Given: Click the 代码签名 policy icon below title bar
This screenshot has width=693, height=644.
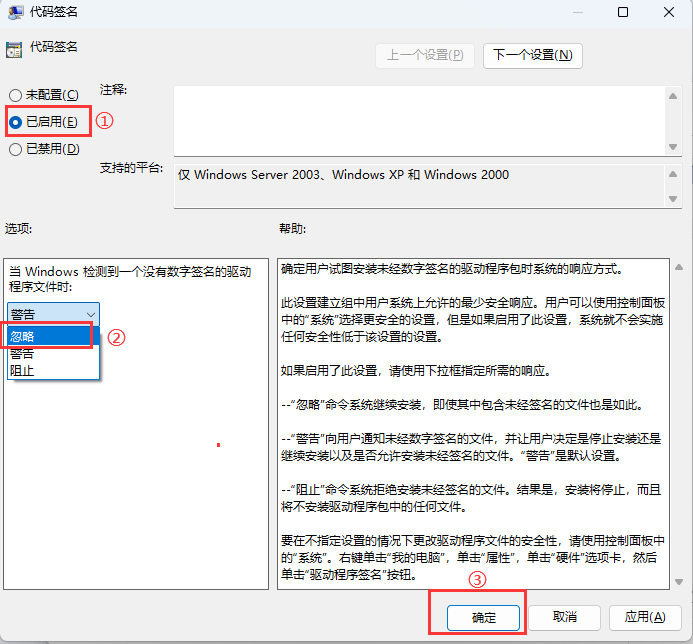Looking at the screenshot, I should click(13, 48).
